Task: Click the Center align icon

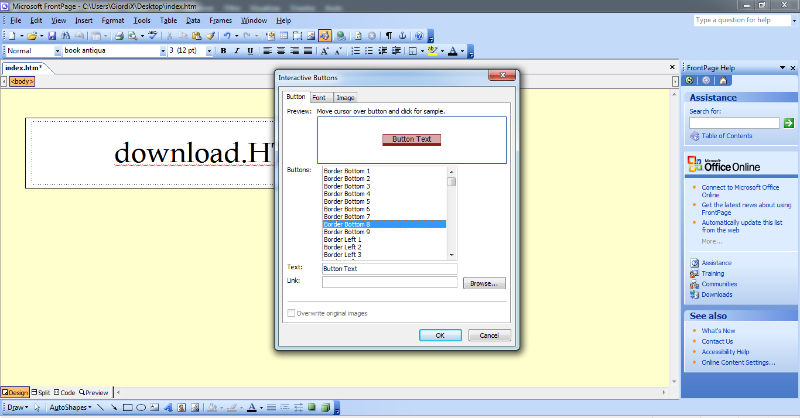Action: click(281, 50)
